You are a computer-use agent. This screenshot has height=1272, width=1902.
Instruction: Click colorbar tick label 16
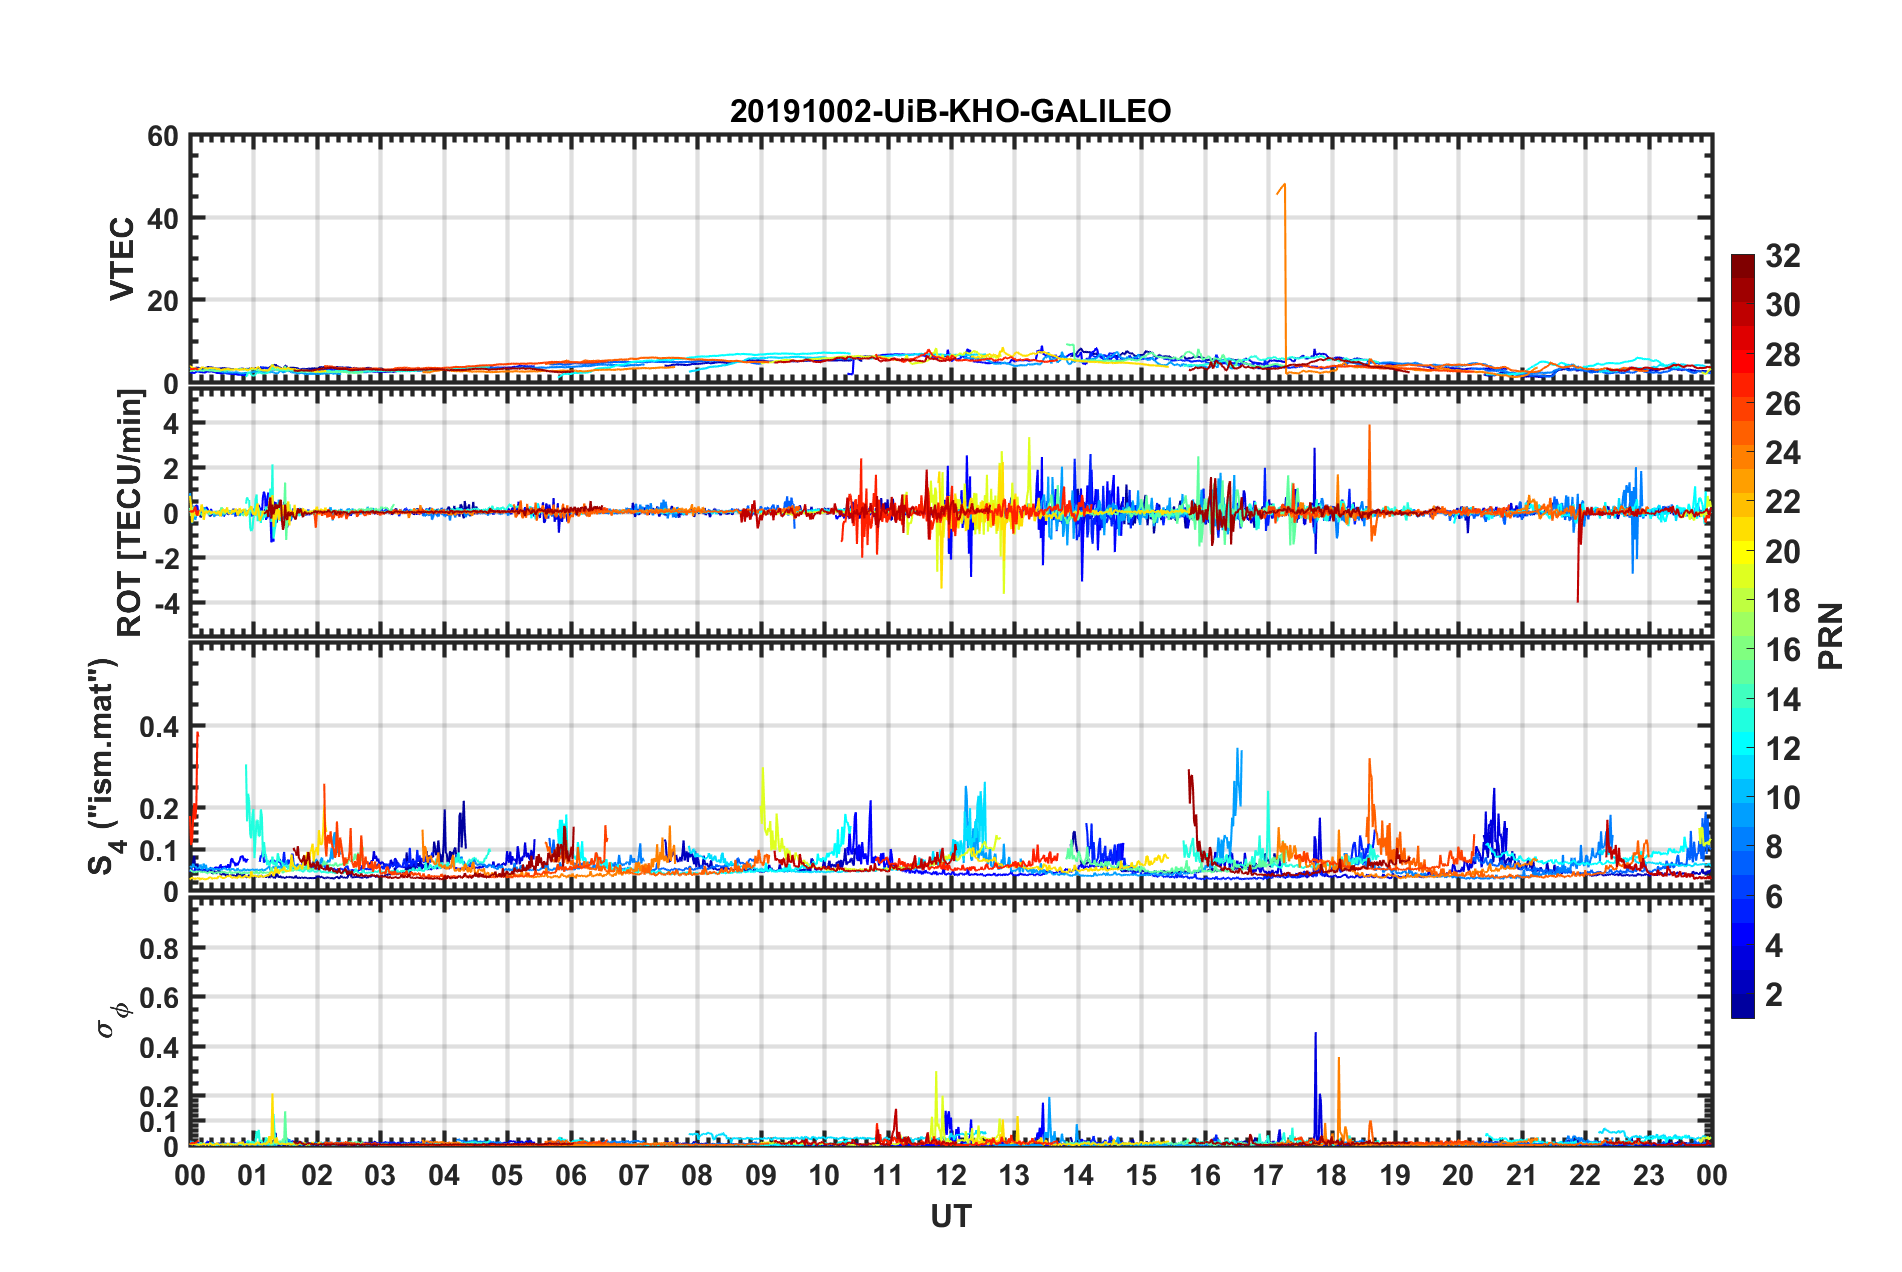coord(1782,650)
